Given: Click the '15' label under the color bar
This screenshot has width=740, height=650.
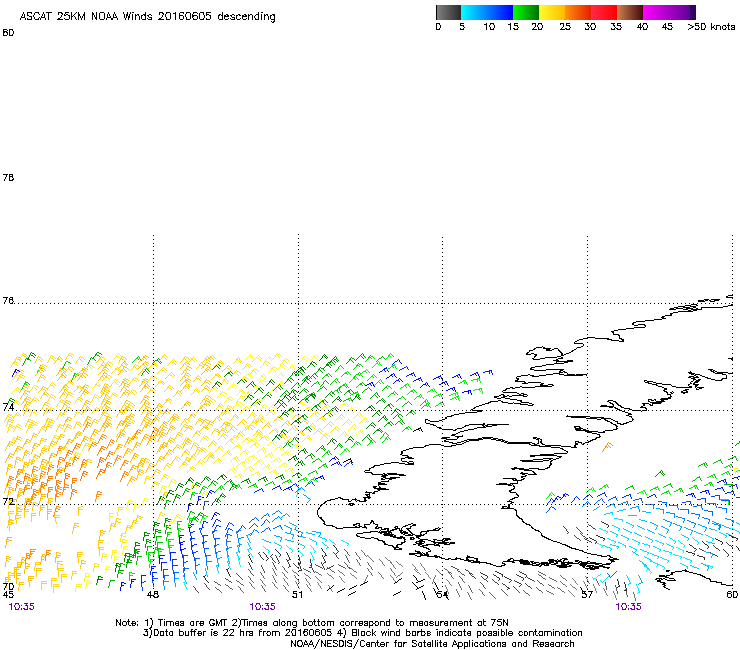Looking at the screenshot, I should 513,27.
